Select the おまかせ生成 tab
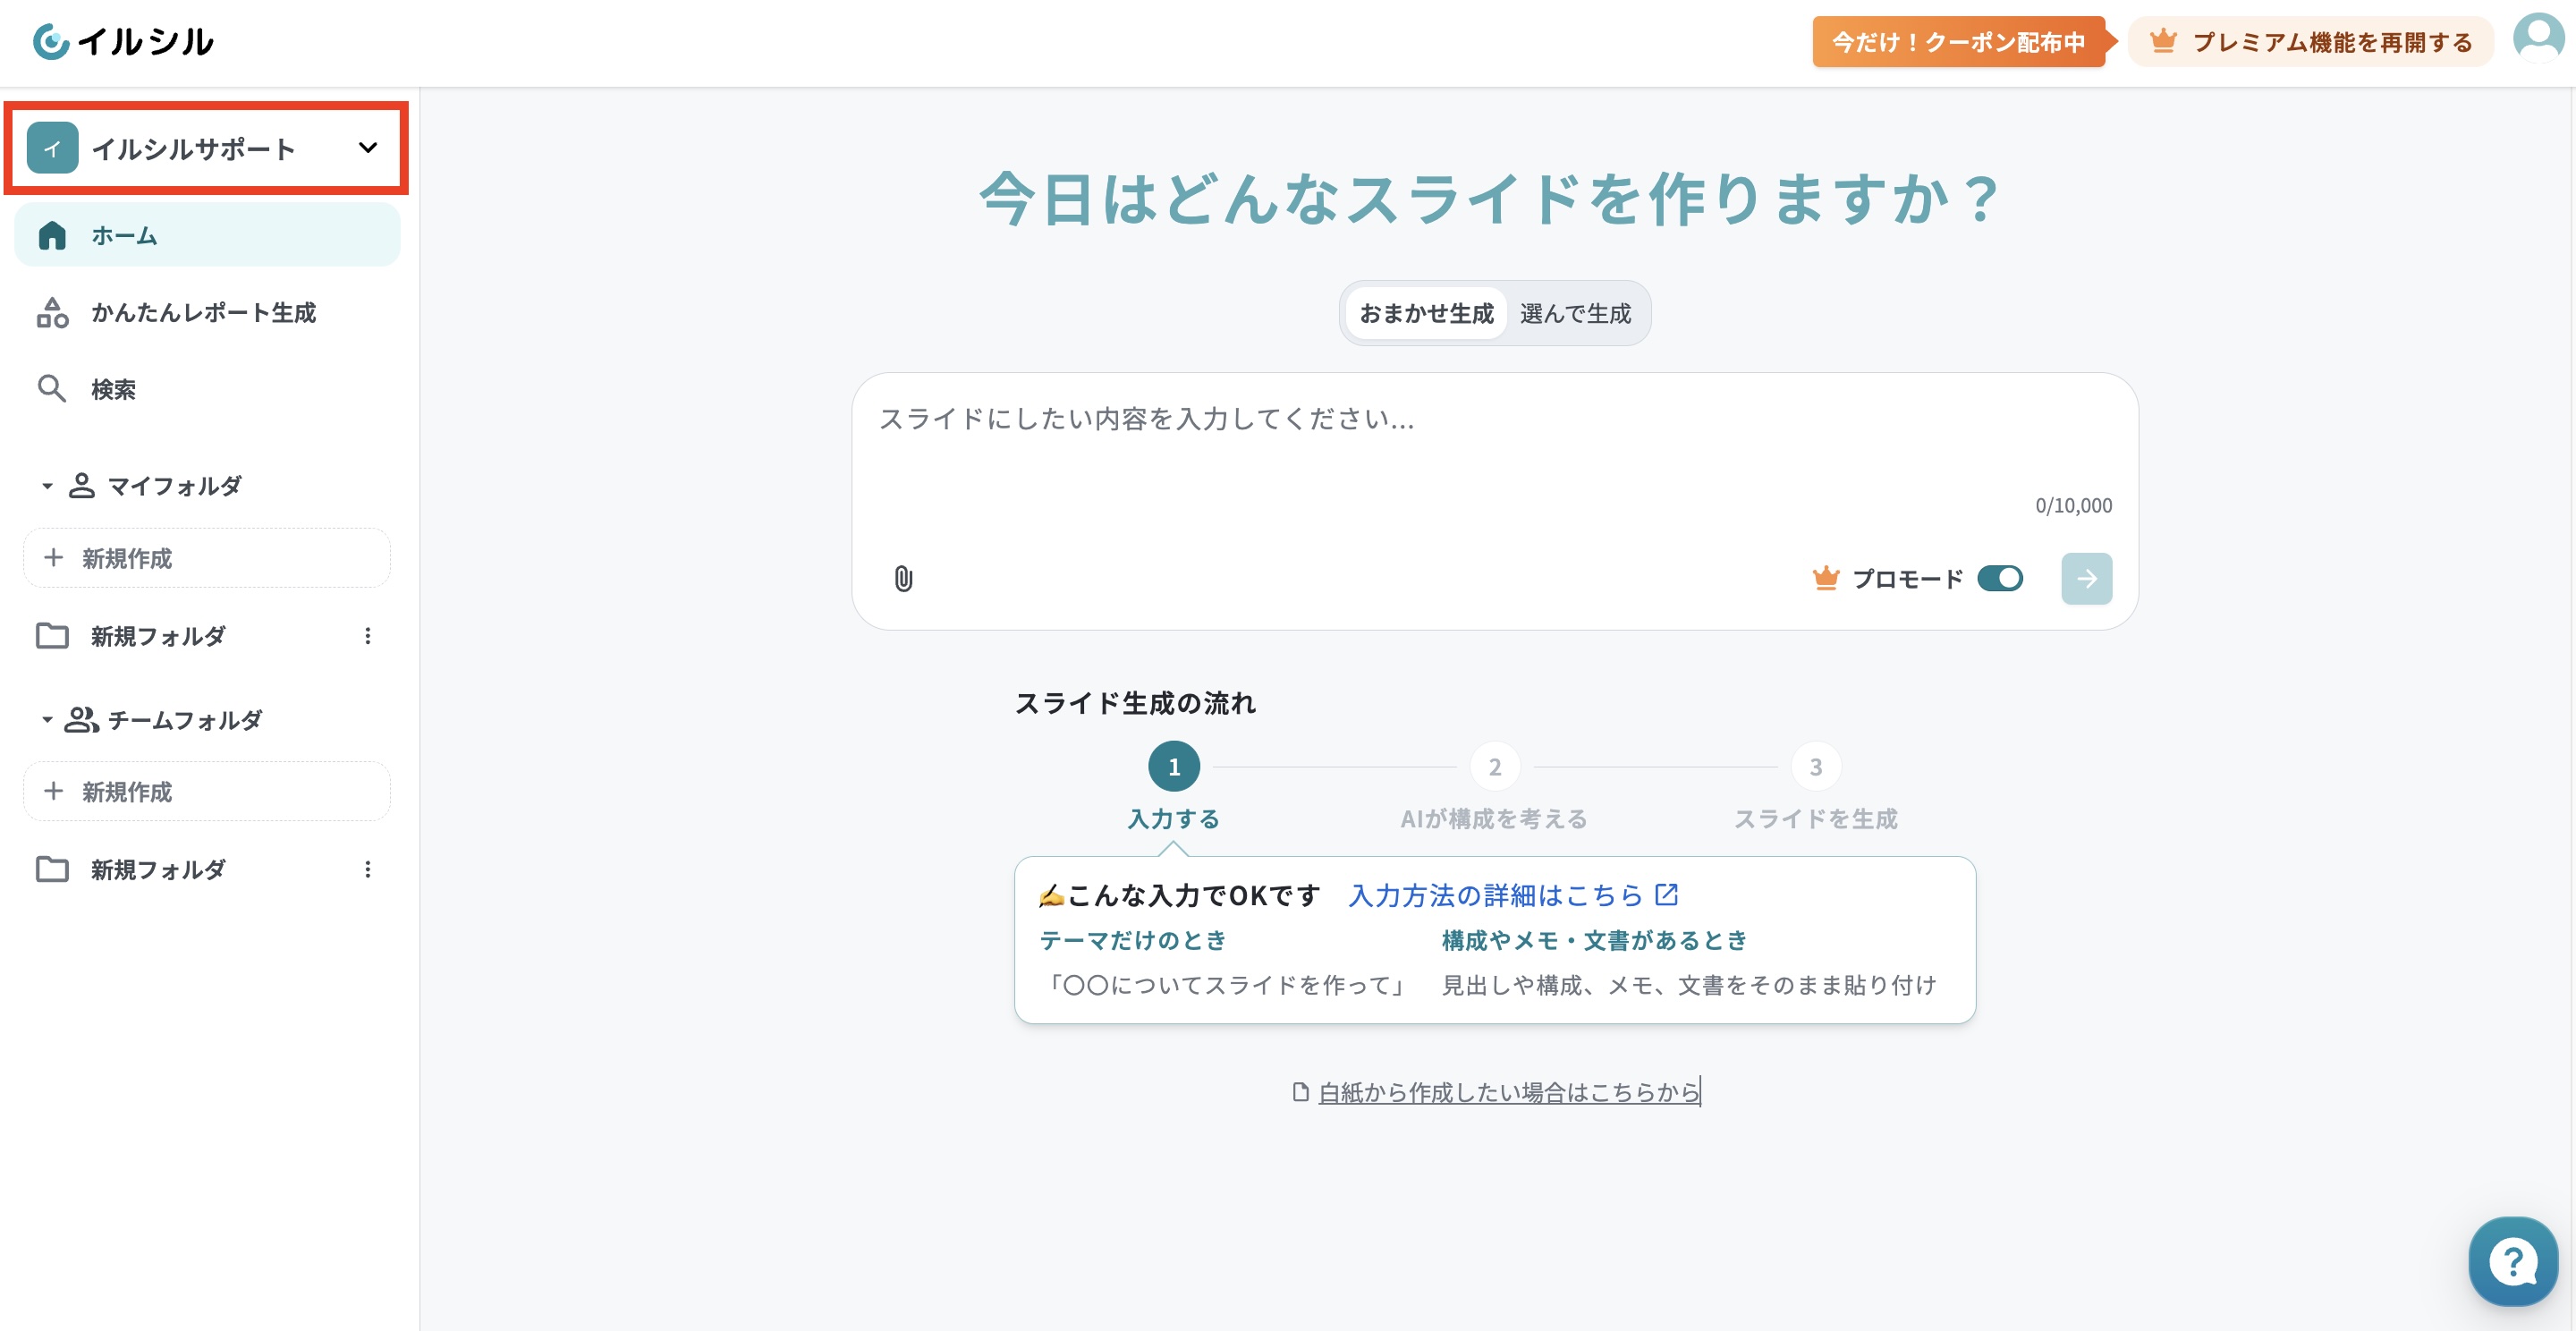The height and width of the screenshot is (1331, 2576). [x=1426, y=314]
